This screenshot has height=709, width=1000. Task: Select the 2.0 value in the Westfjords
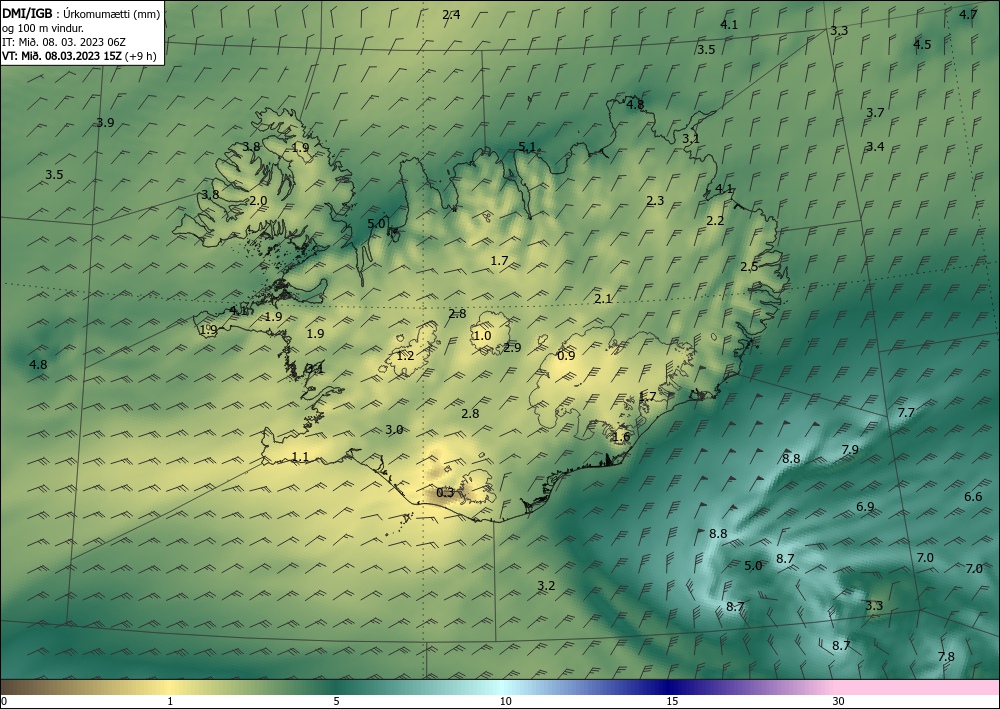(258, 201)
